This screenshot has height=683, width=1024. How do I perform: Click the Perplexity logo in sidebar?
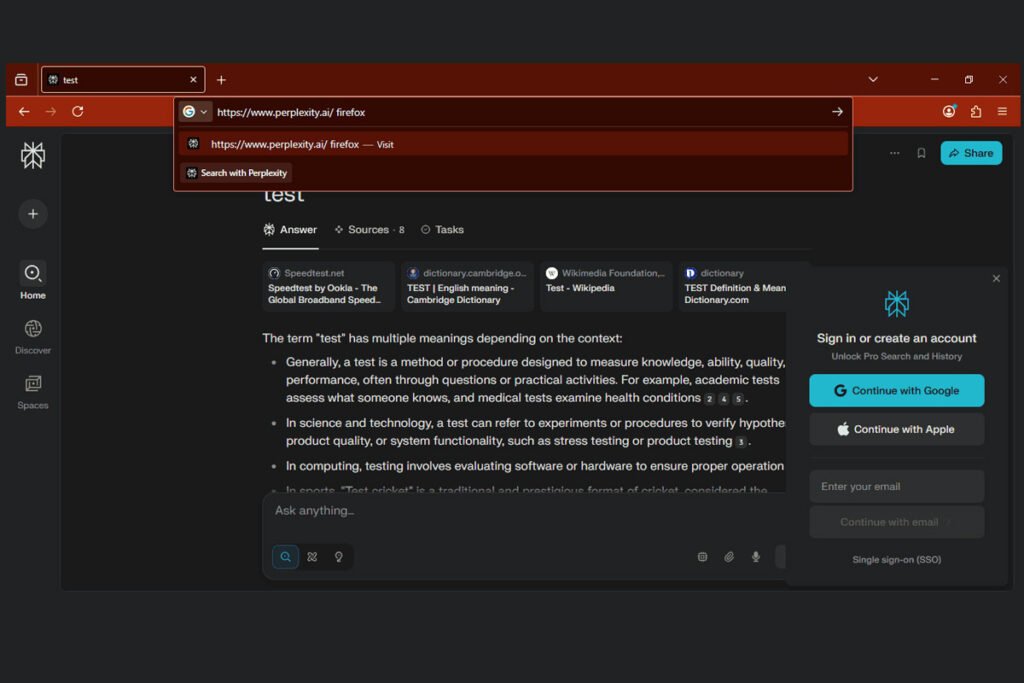[33, 155]
